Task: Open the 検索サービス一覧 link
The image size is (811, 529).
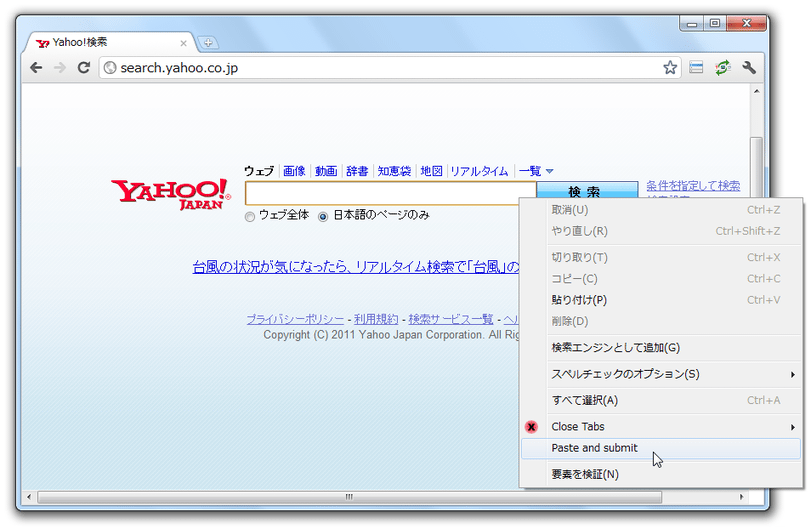Action: pyautogui.click(x=451, y=319)
